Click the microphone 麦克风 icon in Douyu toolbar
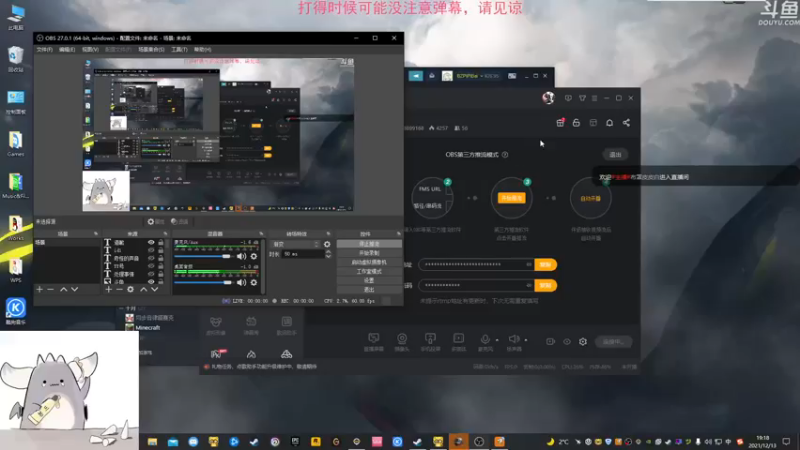800x450 pixels. tap(485, 339)
